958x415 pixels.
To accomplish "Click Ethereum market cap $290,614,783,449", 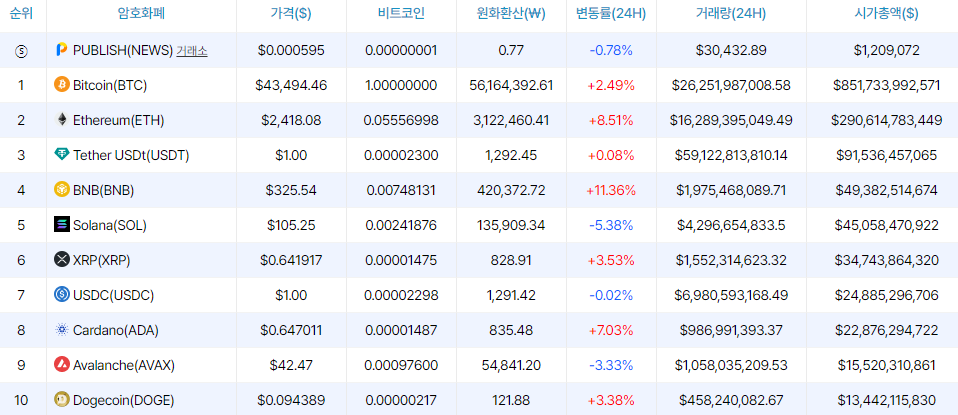I will click(887, 120).
